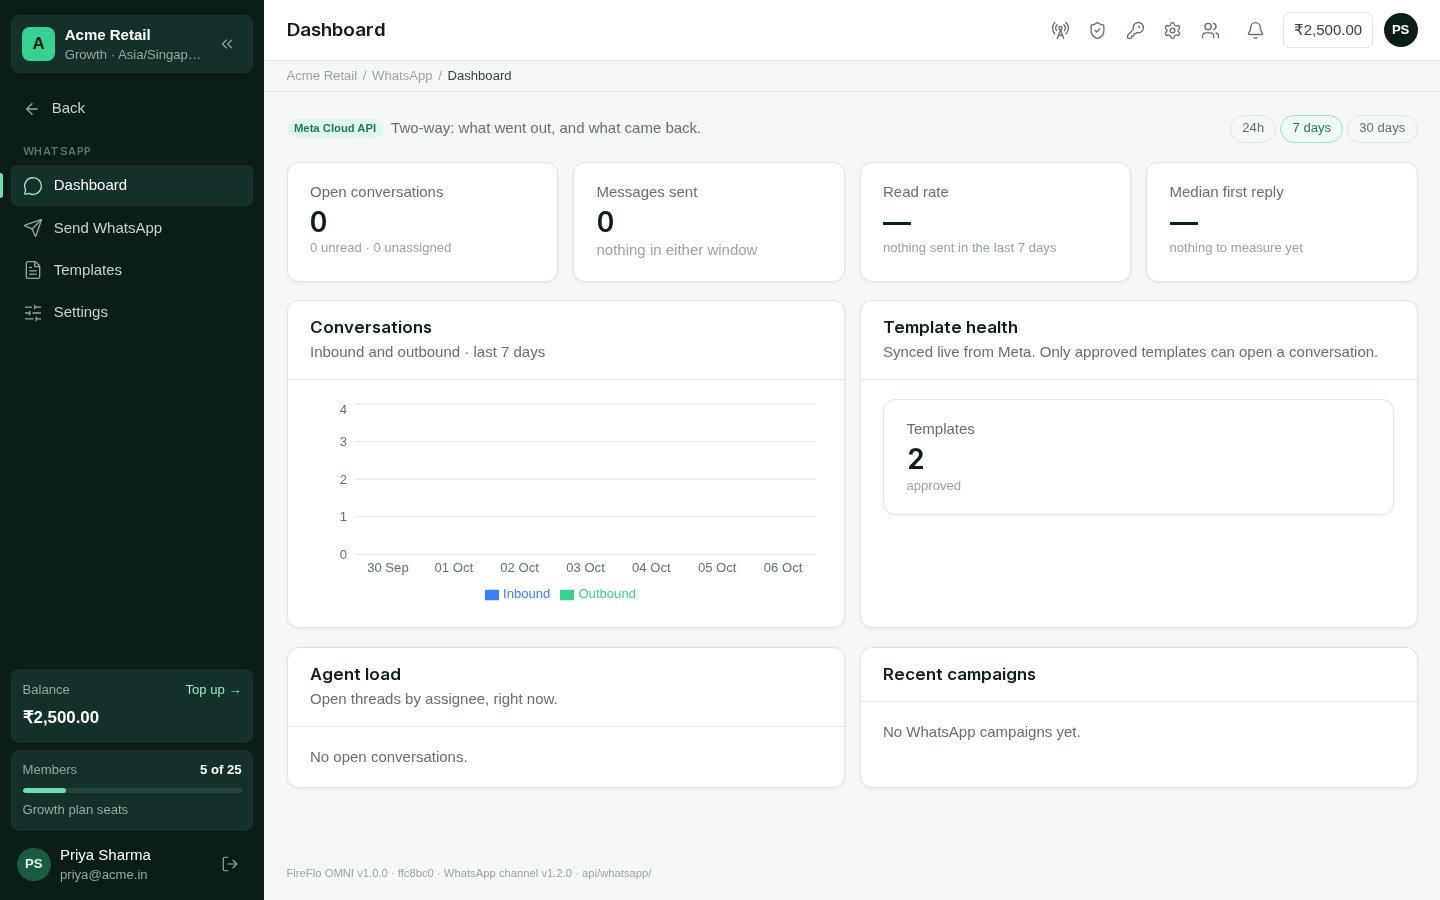Open the gear settings icon in header
This screenshot has width=1440, height=900.
click(1172, 30)
